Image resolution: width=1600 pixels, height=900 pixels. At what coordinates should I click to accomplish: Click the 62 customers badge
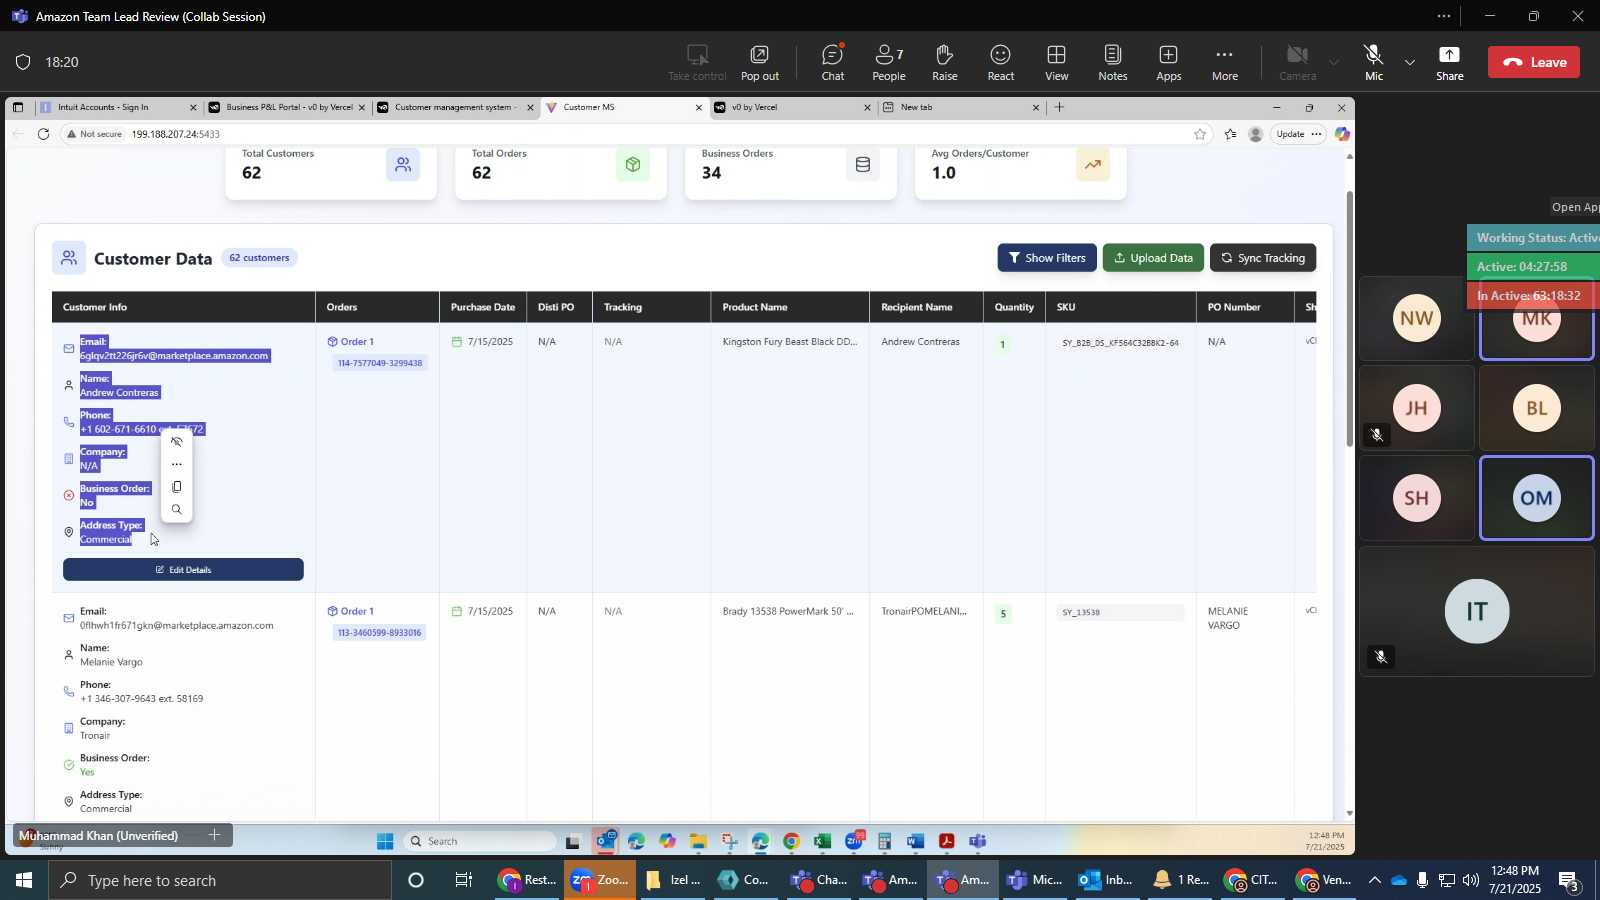click(x=259, y=258)
